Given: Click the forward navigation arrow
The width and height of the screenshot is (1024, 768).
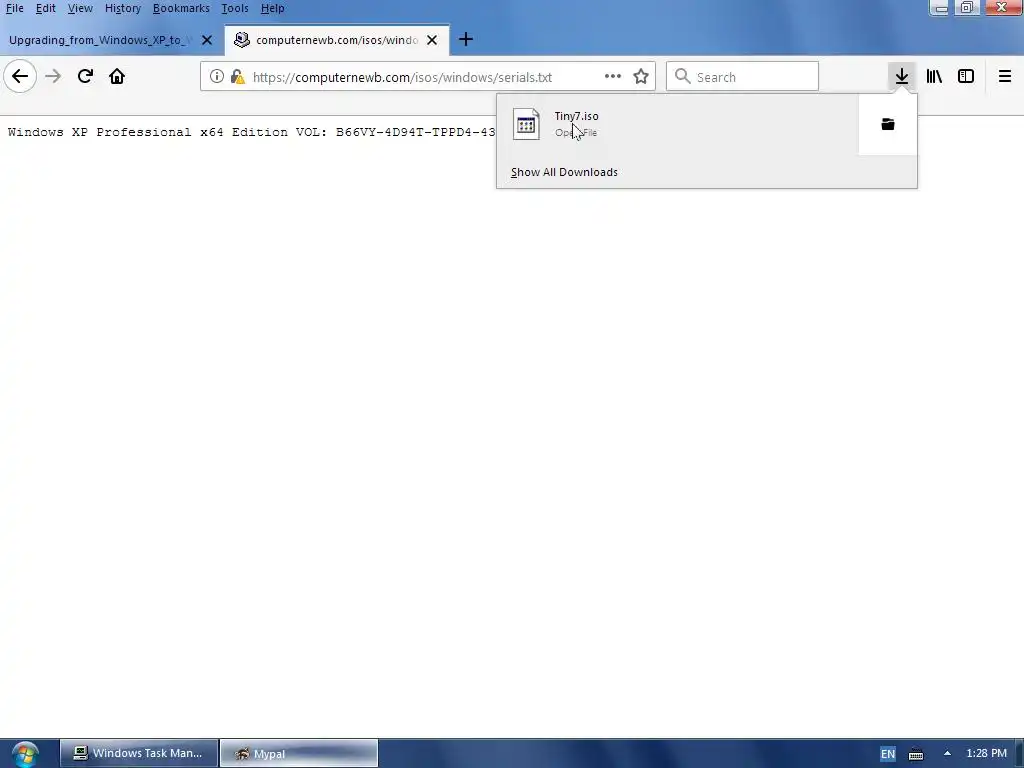Looking at the screenshot, I should pyautogui.click(x=53, y=76).
